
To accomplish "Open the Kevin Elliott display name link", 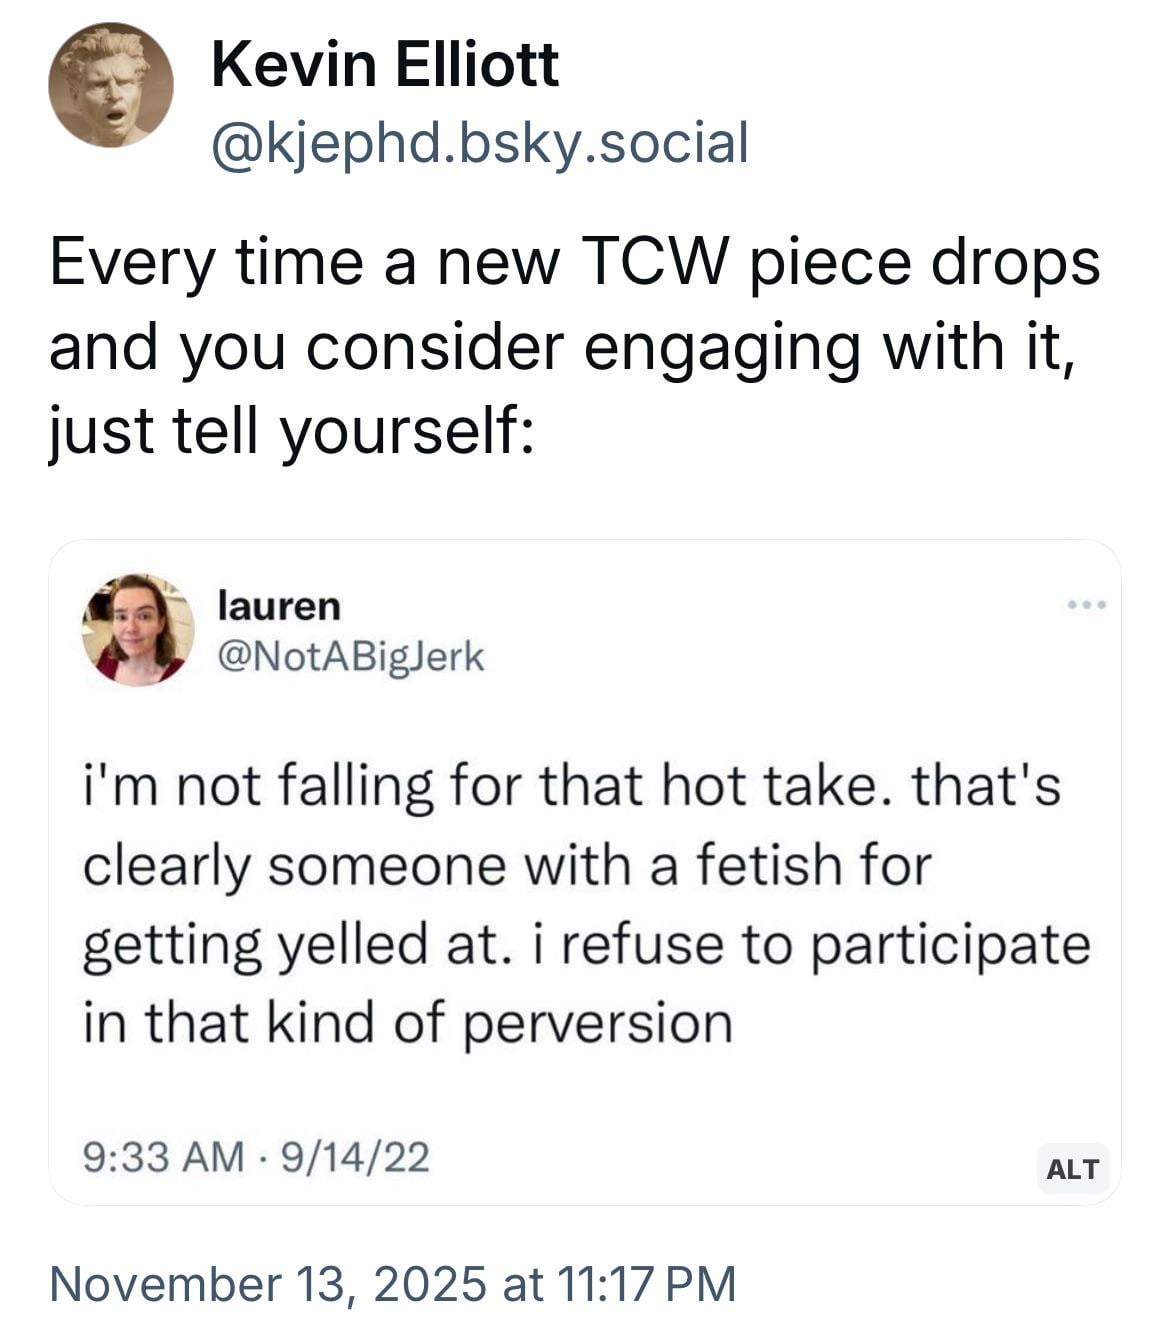I will pos(385,65).
